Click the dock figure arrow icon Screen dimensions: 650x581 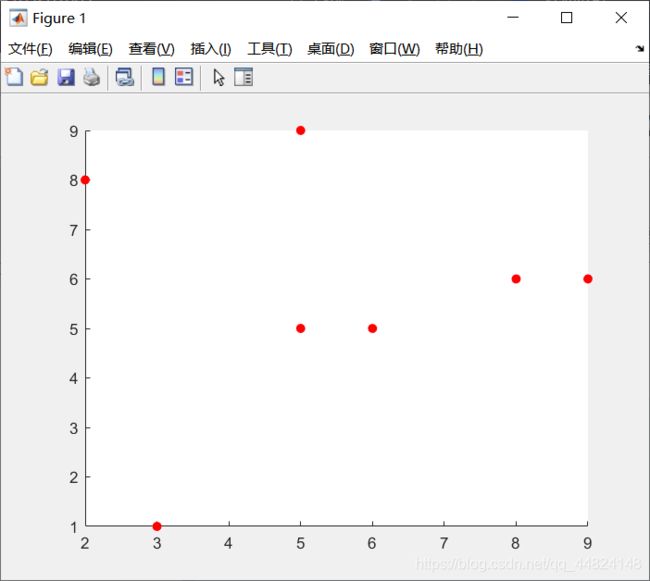[x=640, y=48]
